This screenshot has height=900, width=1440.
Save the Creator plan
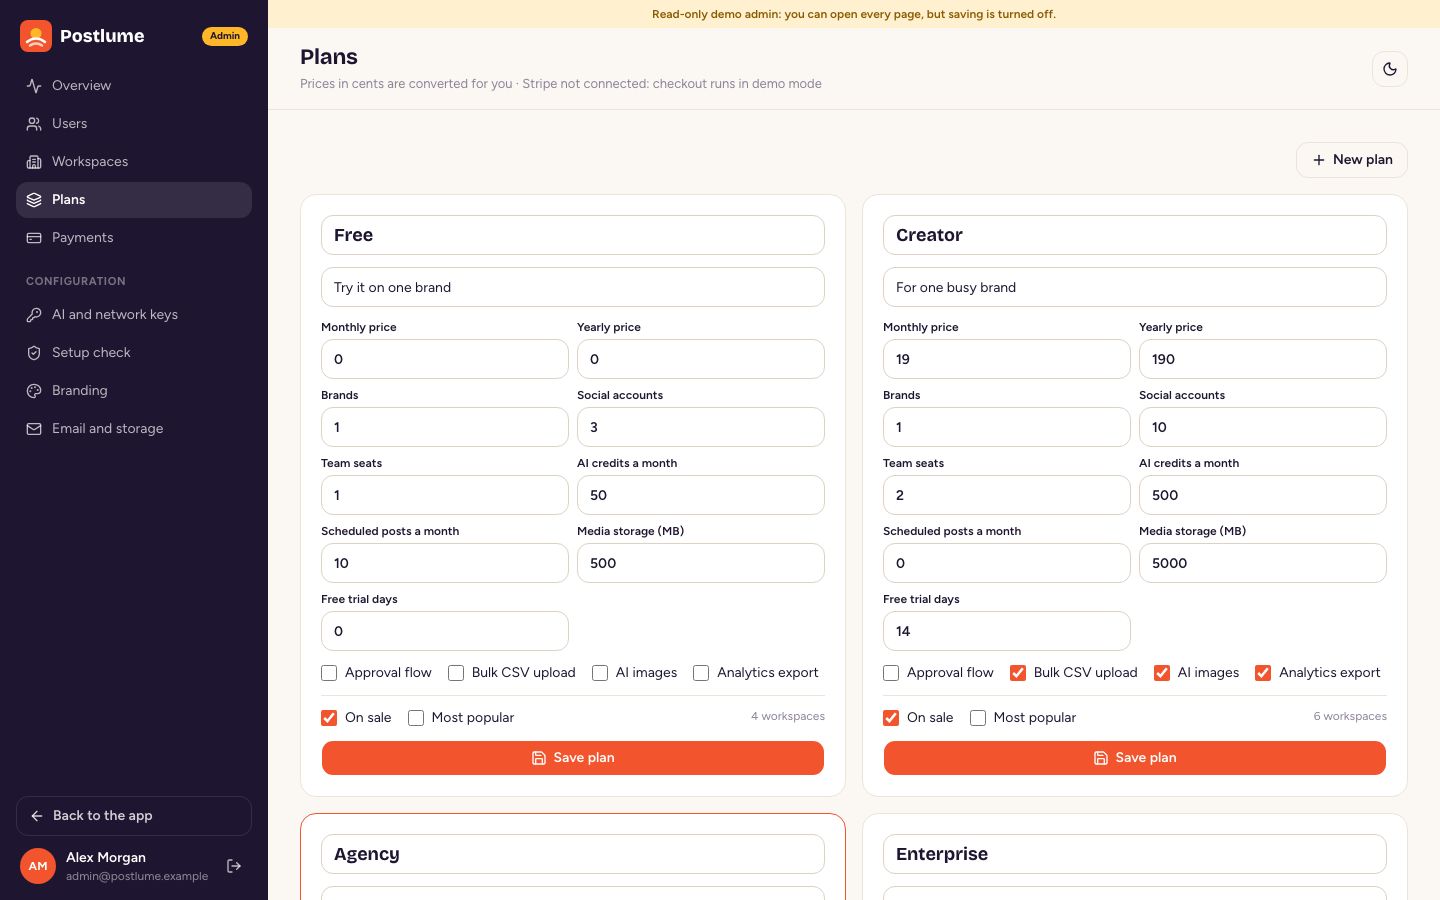[1135, 758]
